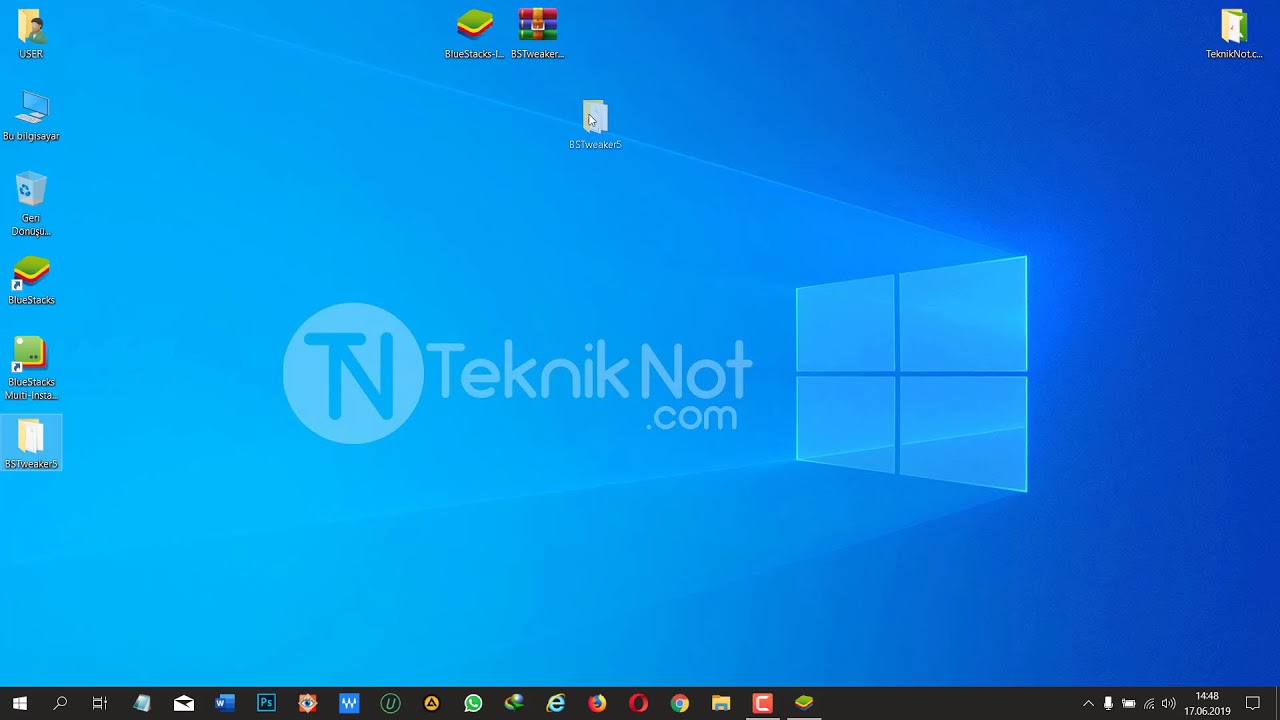The image size is (1280, 720).
Task: Select the highlighted BSTweaker5 folder icon
Action: [31, 444]
